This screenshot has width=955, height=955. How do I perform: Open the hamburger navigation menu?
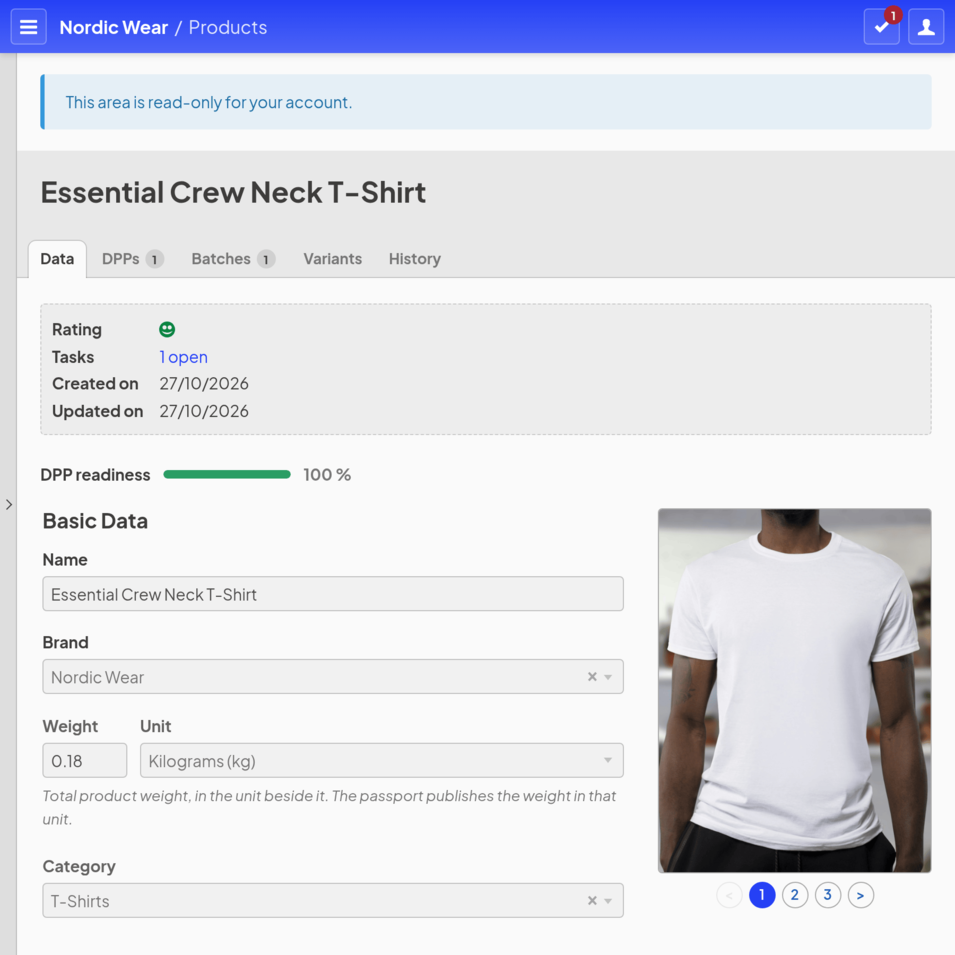tap(29, 27)
